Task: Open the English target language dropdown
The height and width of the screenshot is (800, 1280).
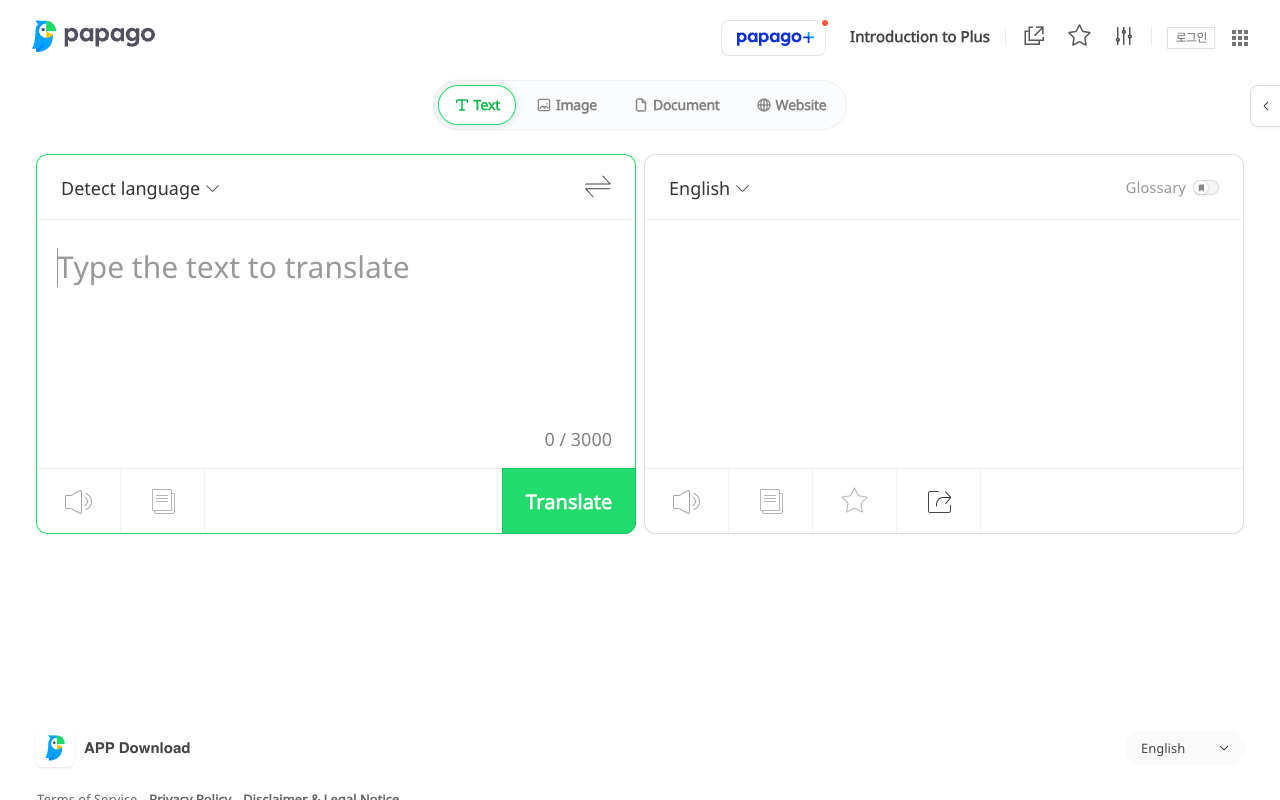Action: coord(708,188)
